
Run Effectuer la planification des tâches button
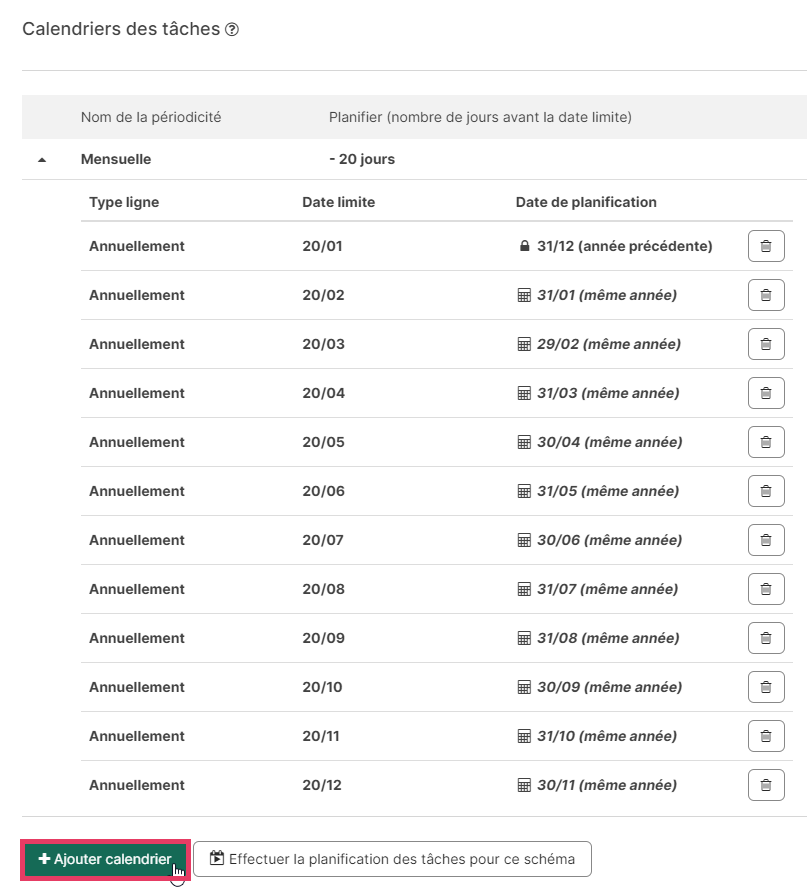pyautogui.click(x=392, y=859)
